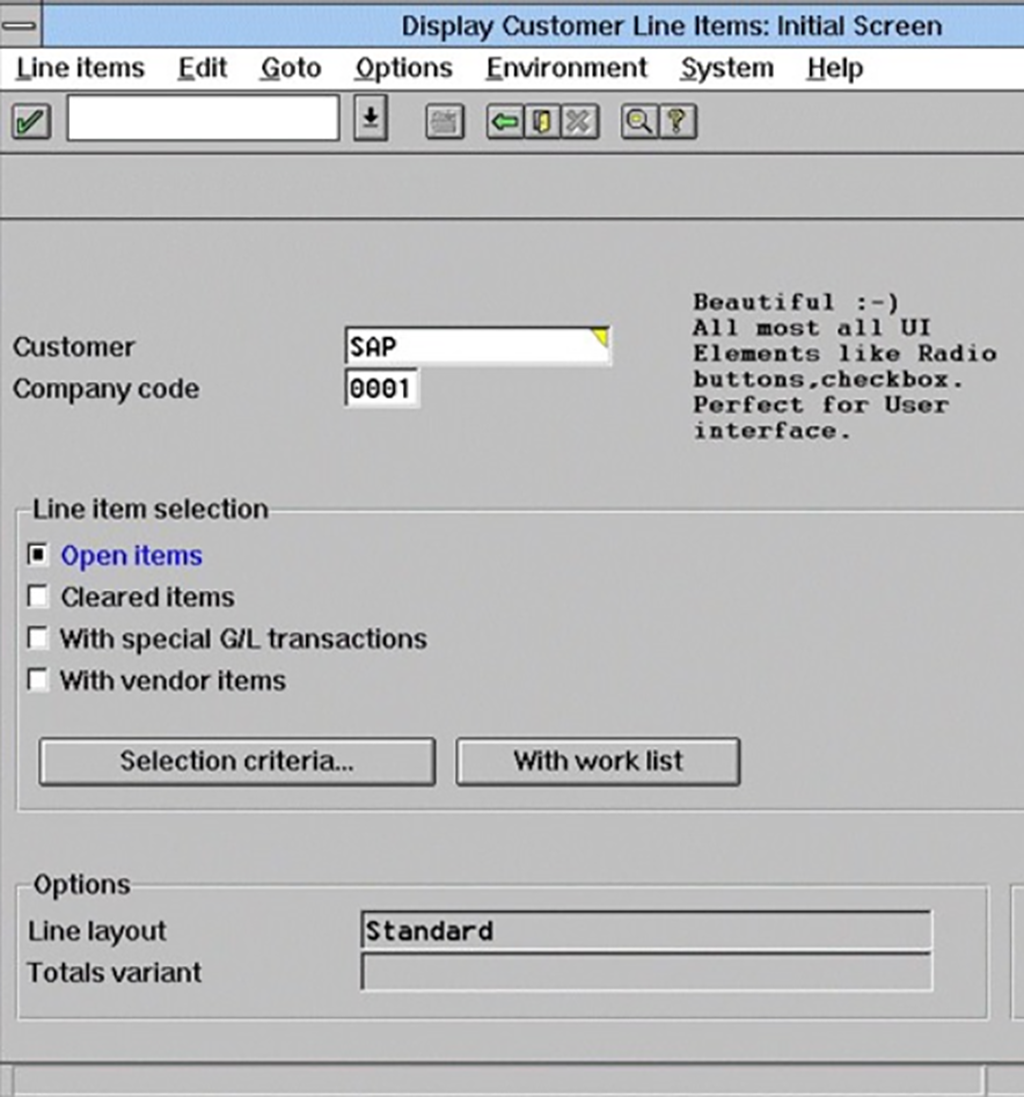Click the greyed-out Save icon in toolbar
The width and height of the screenshot is (1024, 1097).
(x=444, y=122)
